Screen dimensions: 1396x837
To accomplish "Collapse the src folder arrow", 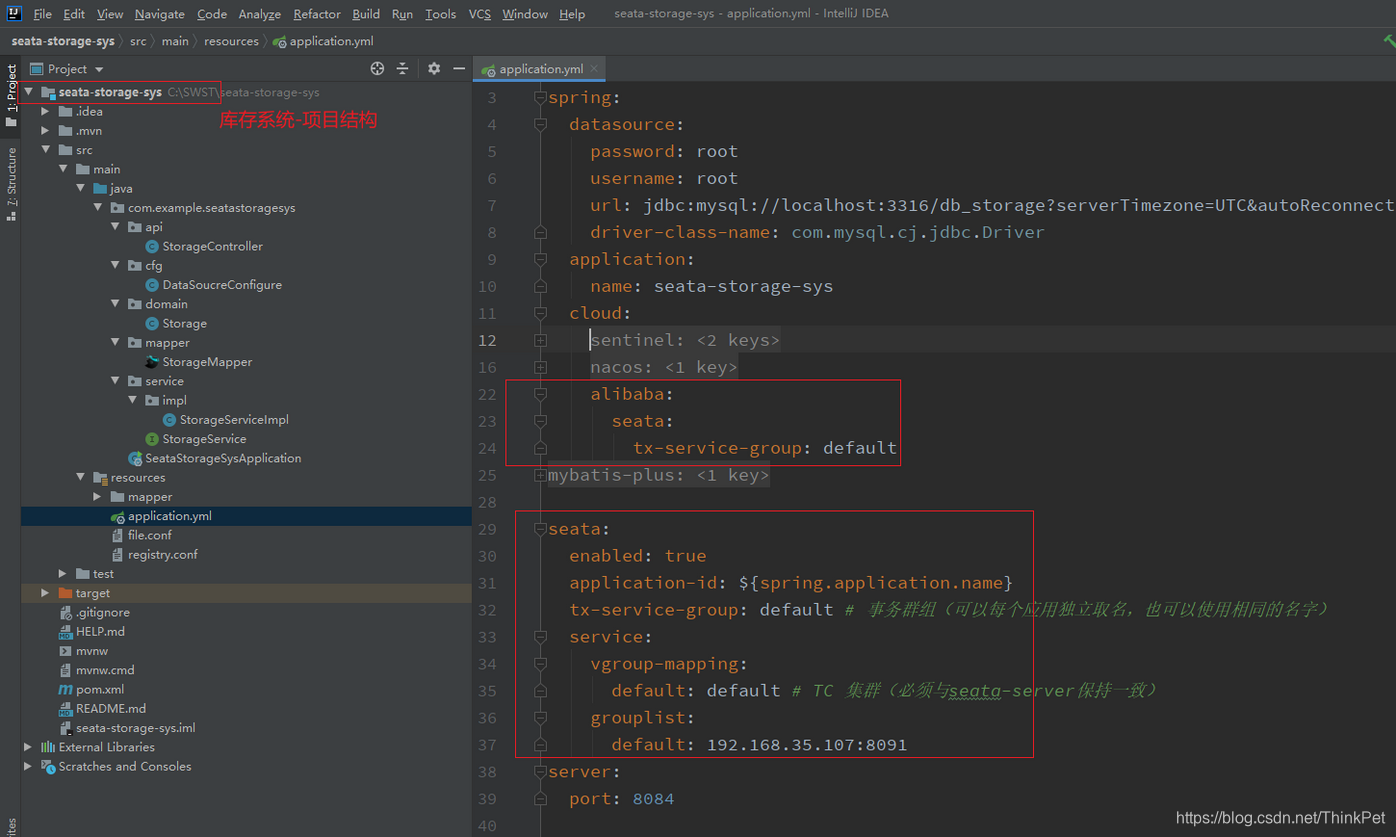I will (45, 150).
